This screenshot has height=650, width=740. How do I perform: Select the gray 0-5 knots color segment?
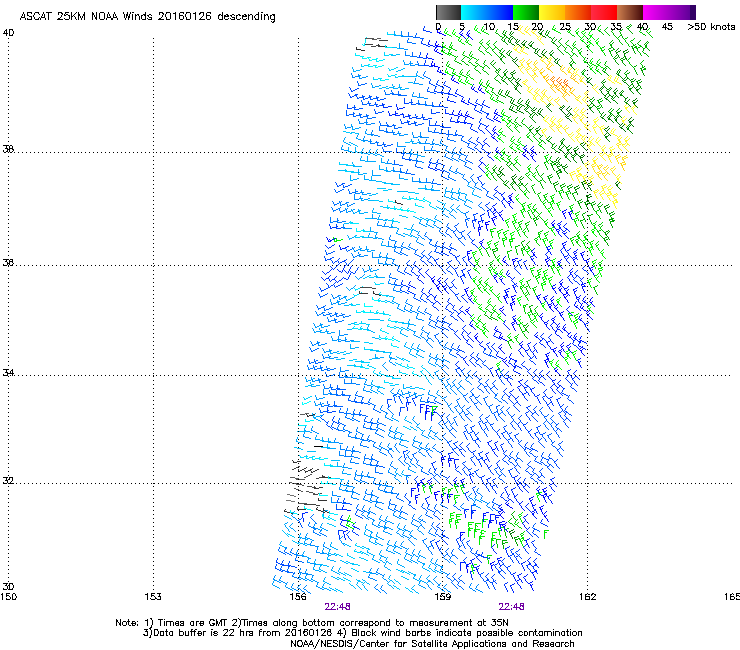point(448,12)
